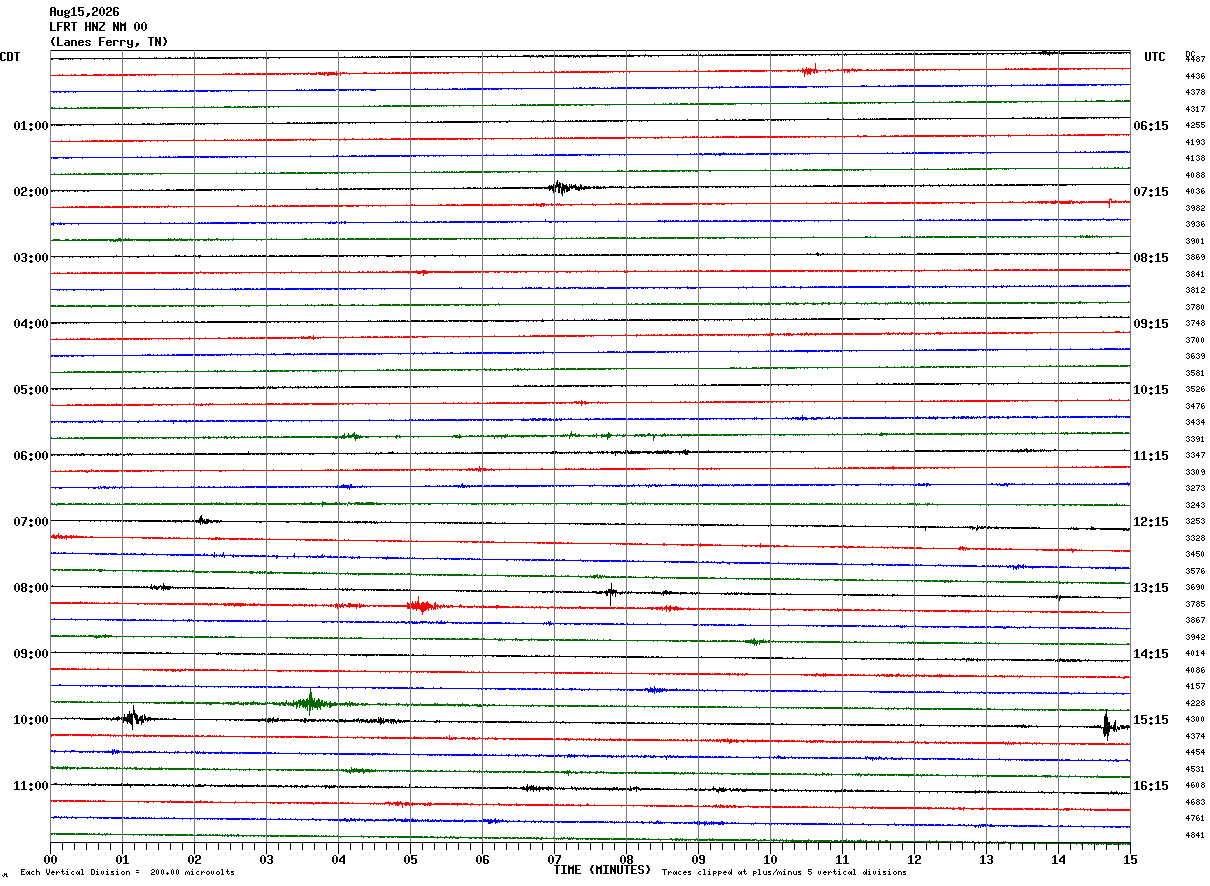
Task: Click the 14:15 UTC time label
Action: (x=1151, y=654)
